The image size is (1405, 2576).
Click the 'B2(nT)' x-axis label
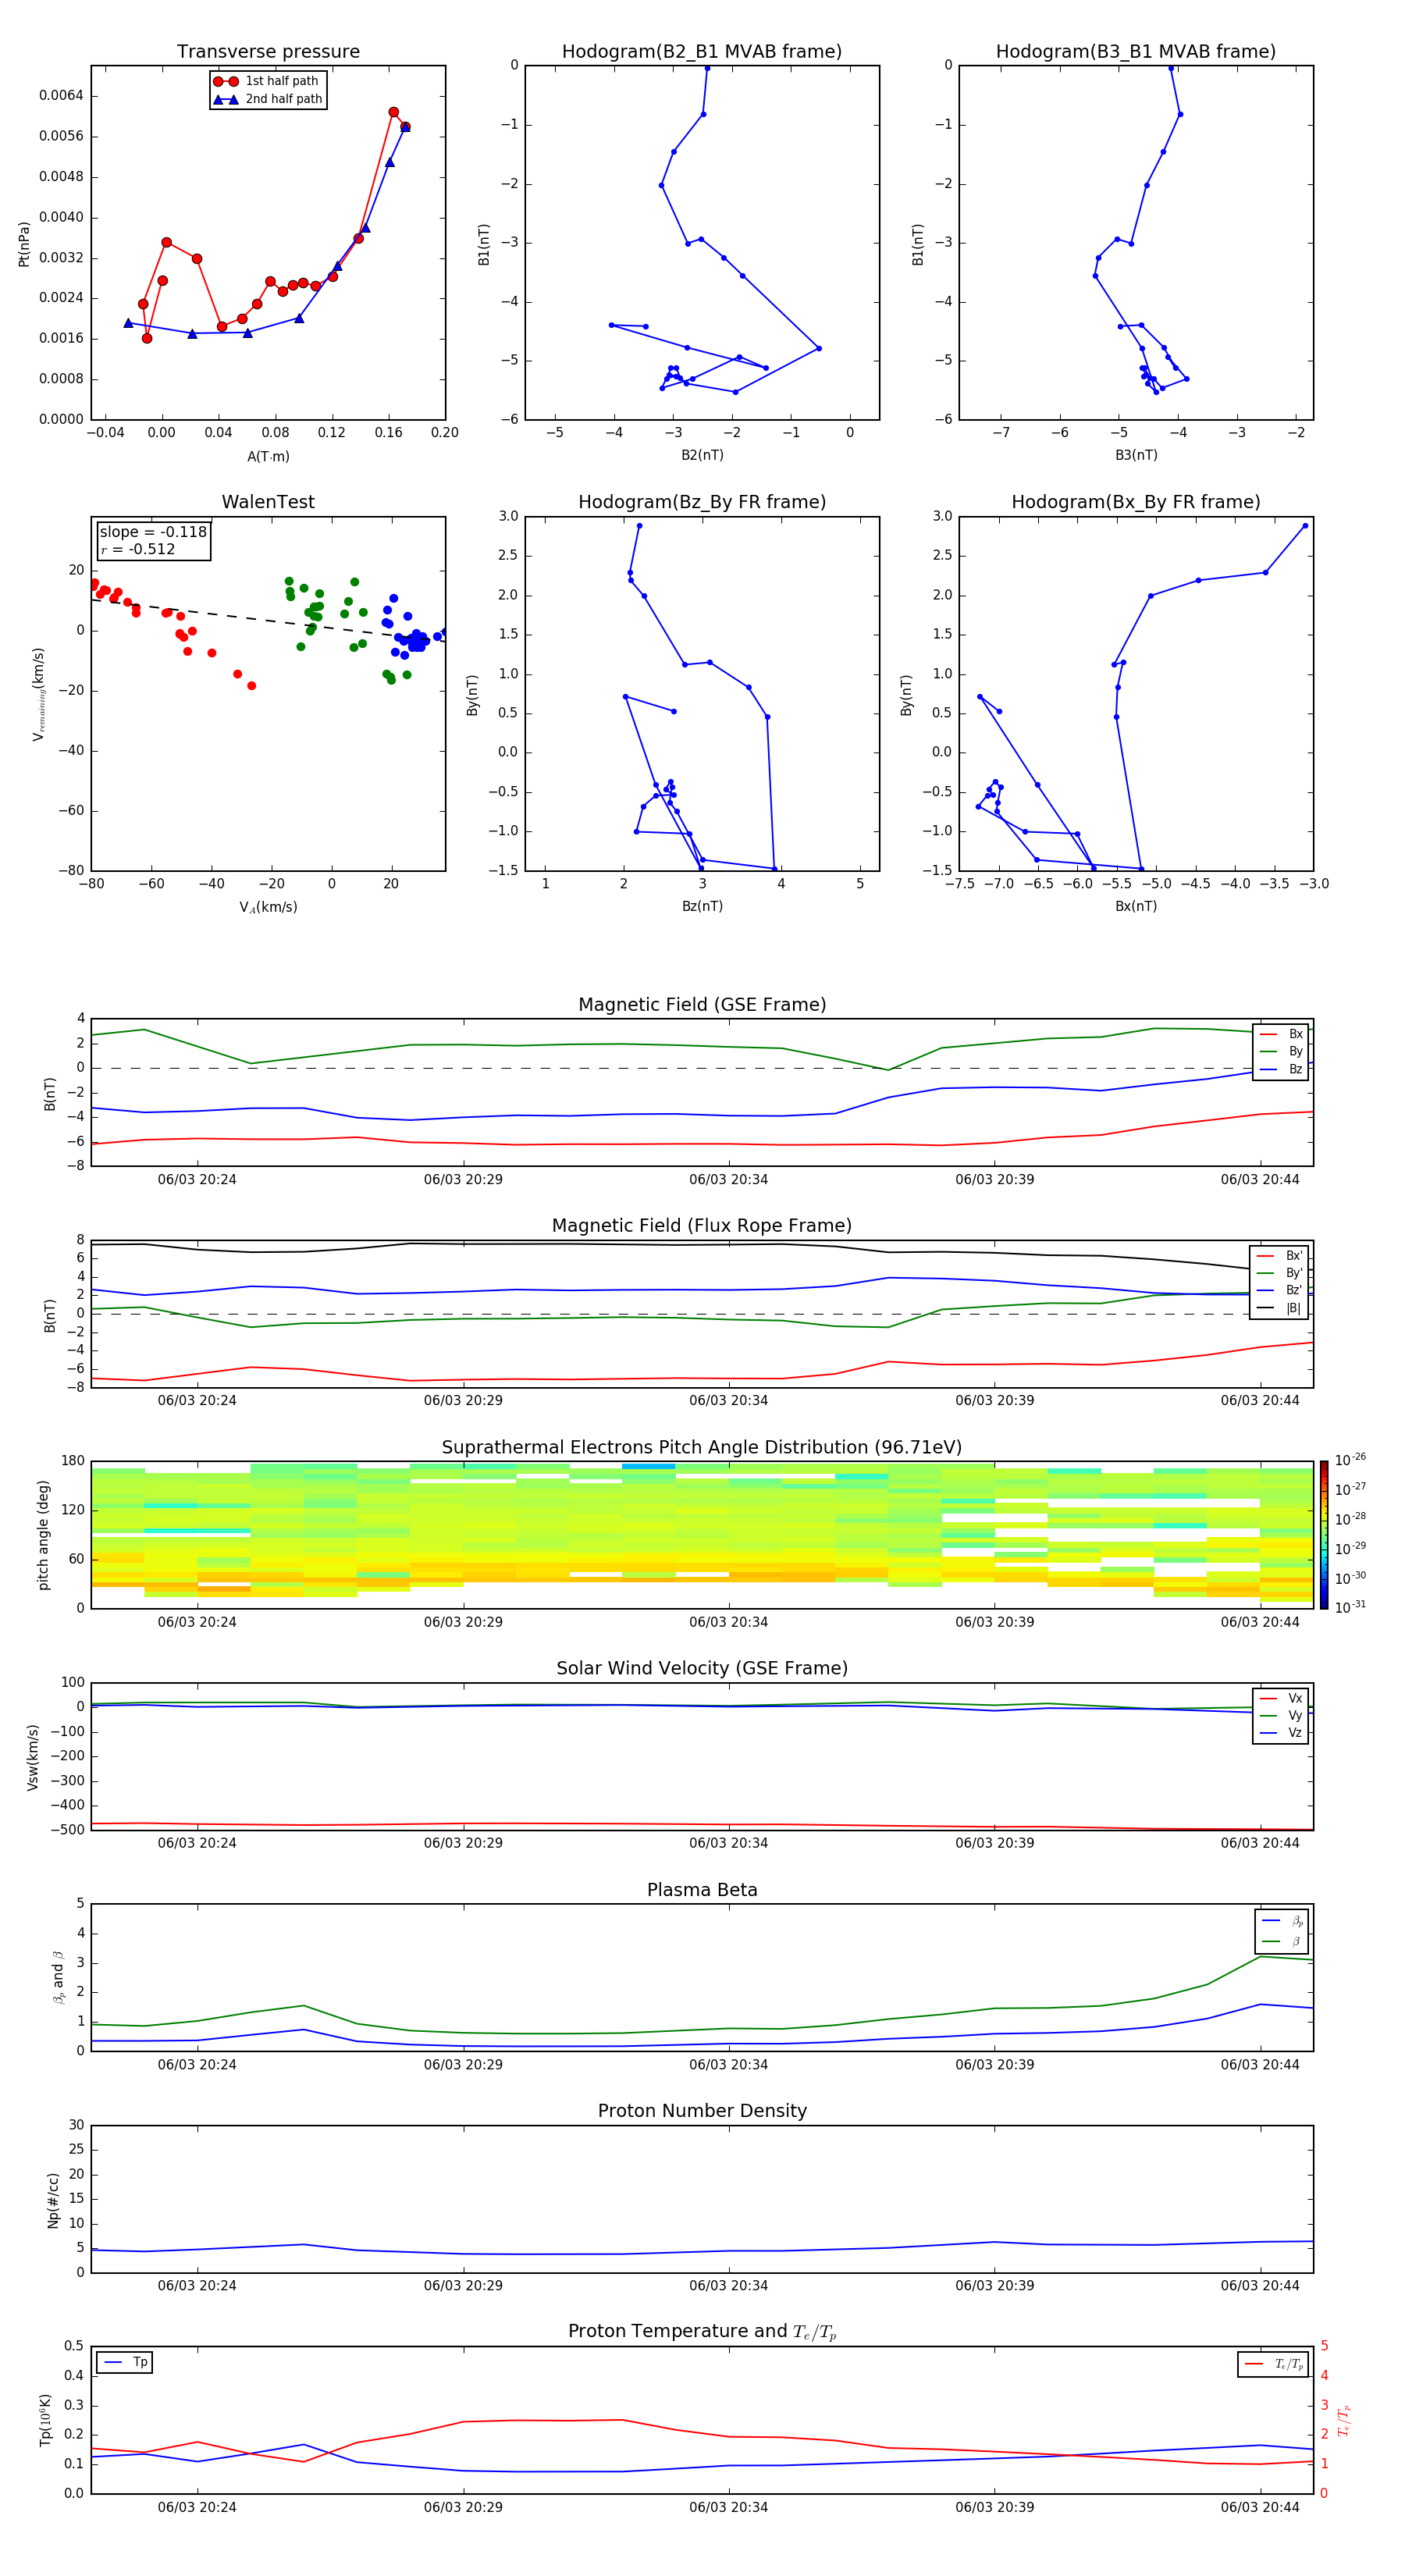702,455
